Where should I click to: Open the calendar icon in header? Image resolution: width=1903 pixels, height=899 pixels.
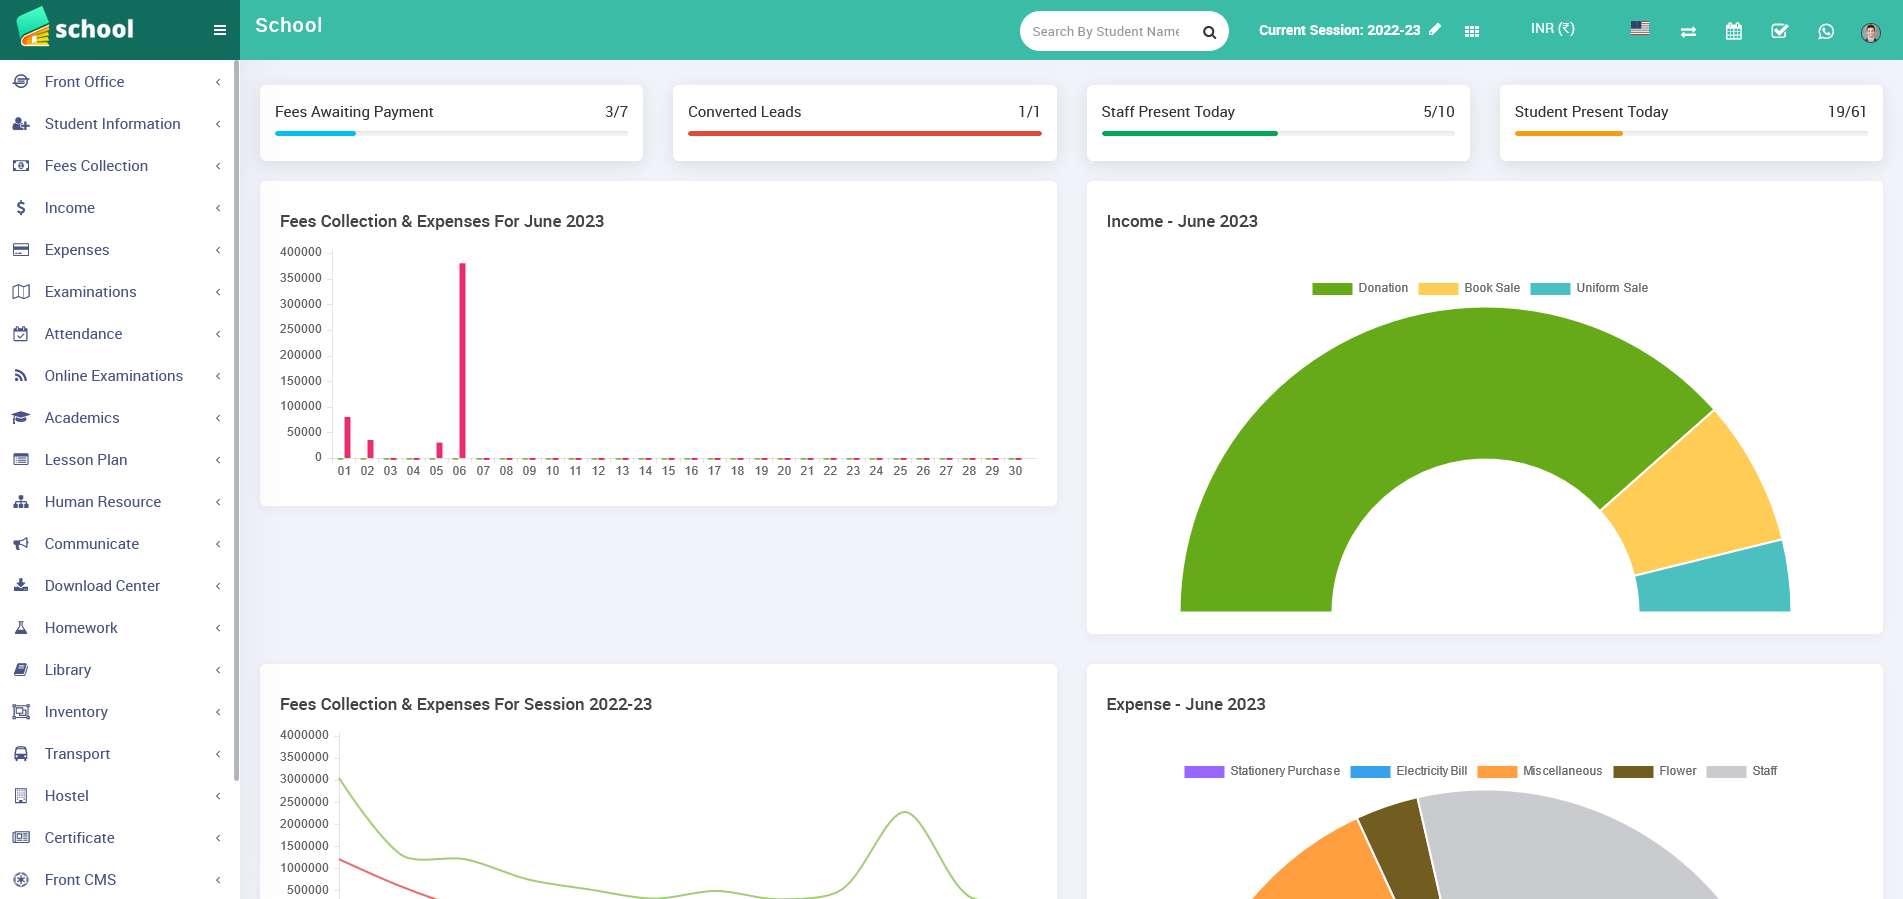[1734, 32]
